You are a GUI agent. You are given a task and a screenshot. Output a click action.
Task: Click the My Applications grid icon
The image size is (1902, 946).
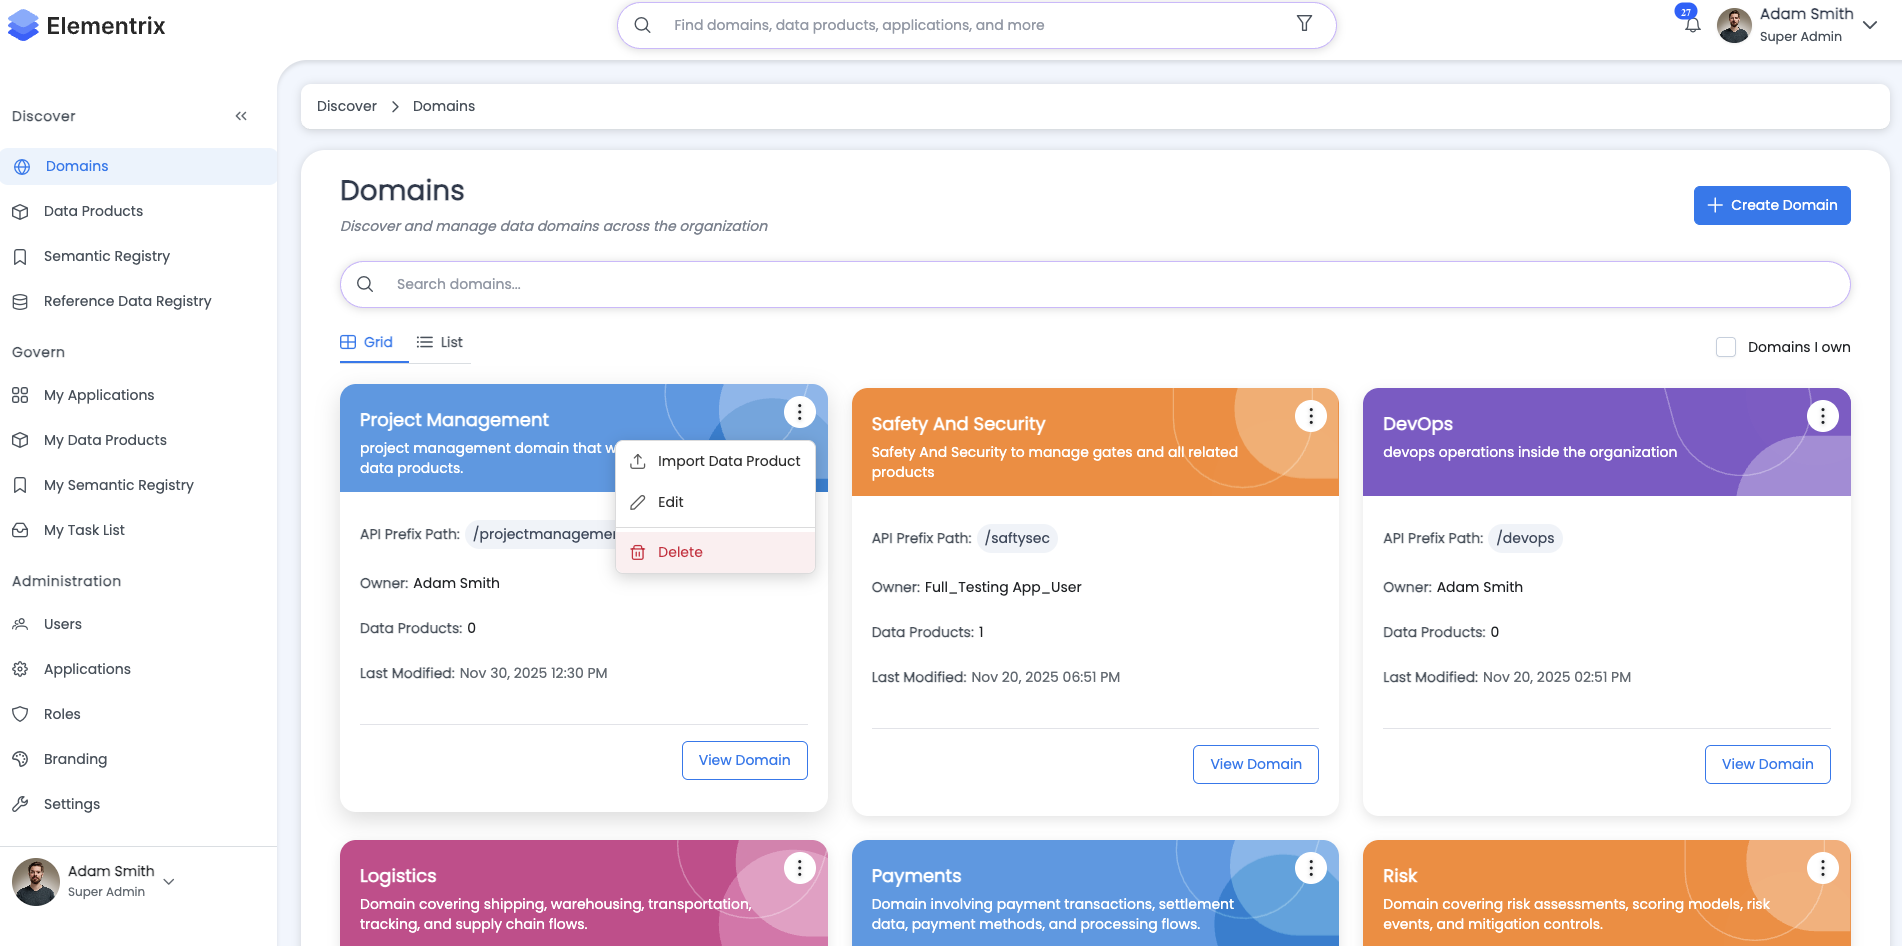(x=20, y=395)
